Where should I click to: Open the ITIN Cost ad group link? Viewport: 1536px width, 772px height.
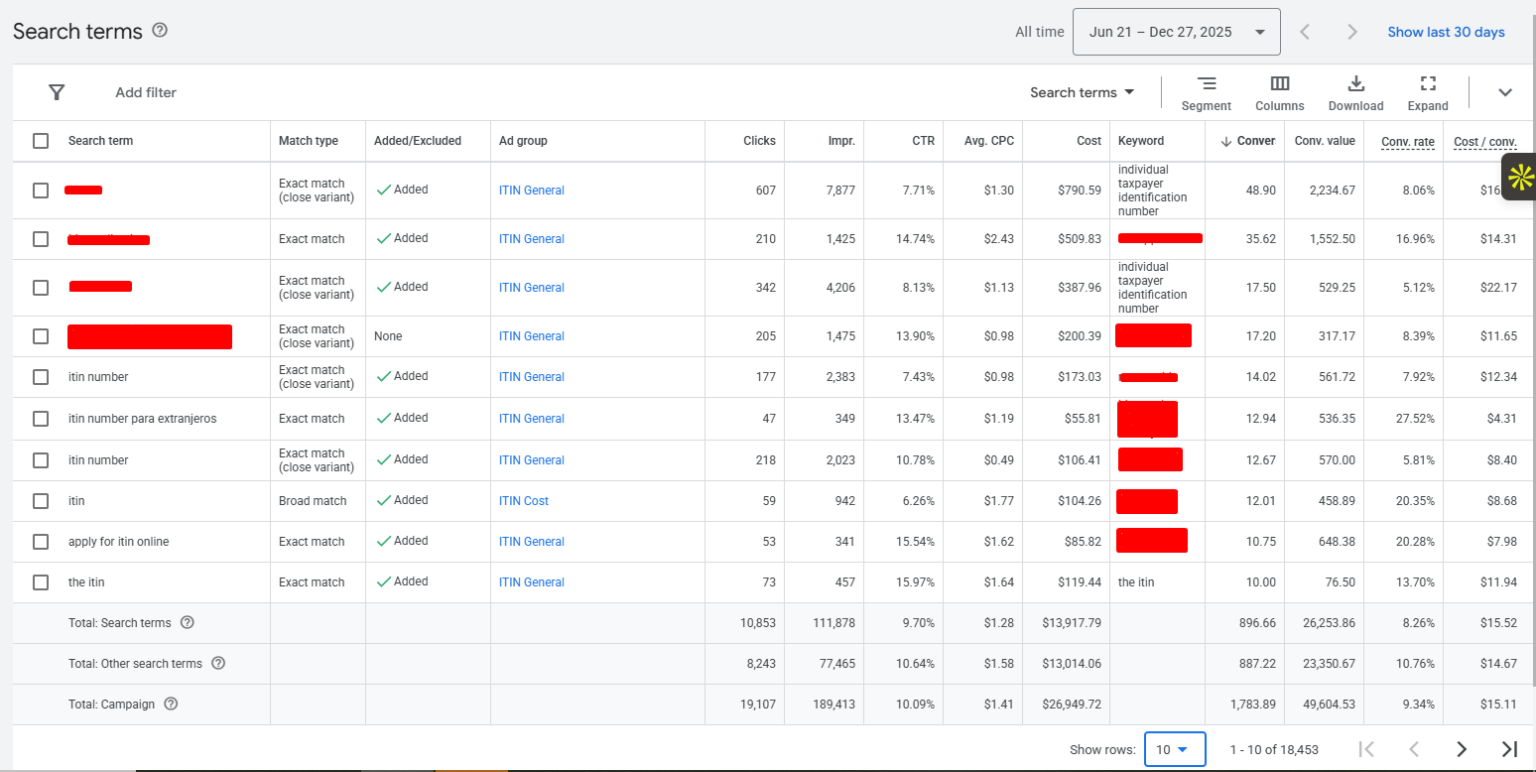tap(524, 501)
